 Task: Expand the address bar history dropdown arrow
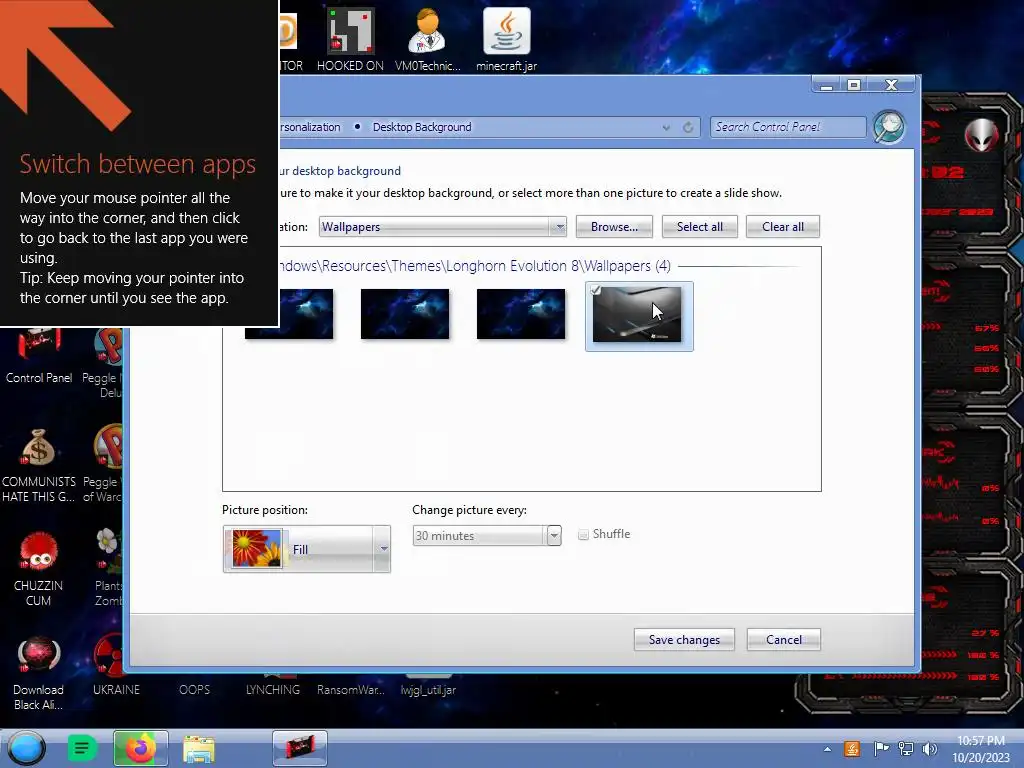pyautogui.click(x=665, y=127)
